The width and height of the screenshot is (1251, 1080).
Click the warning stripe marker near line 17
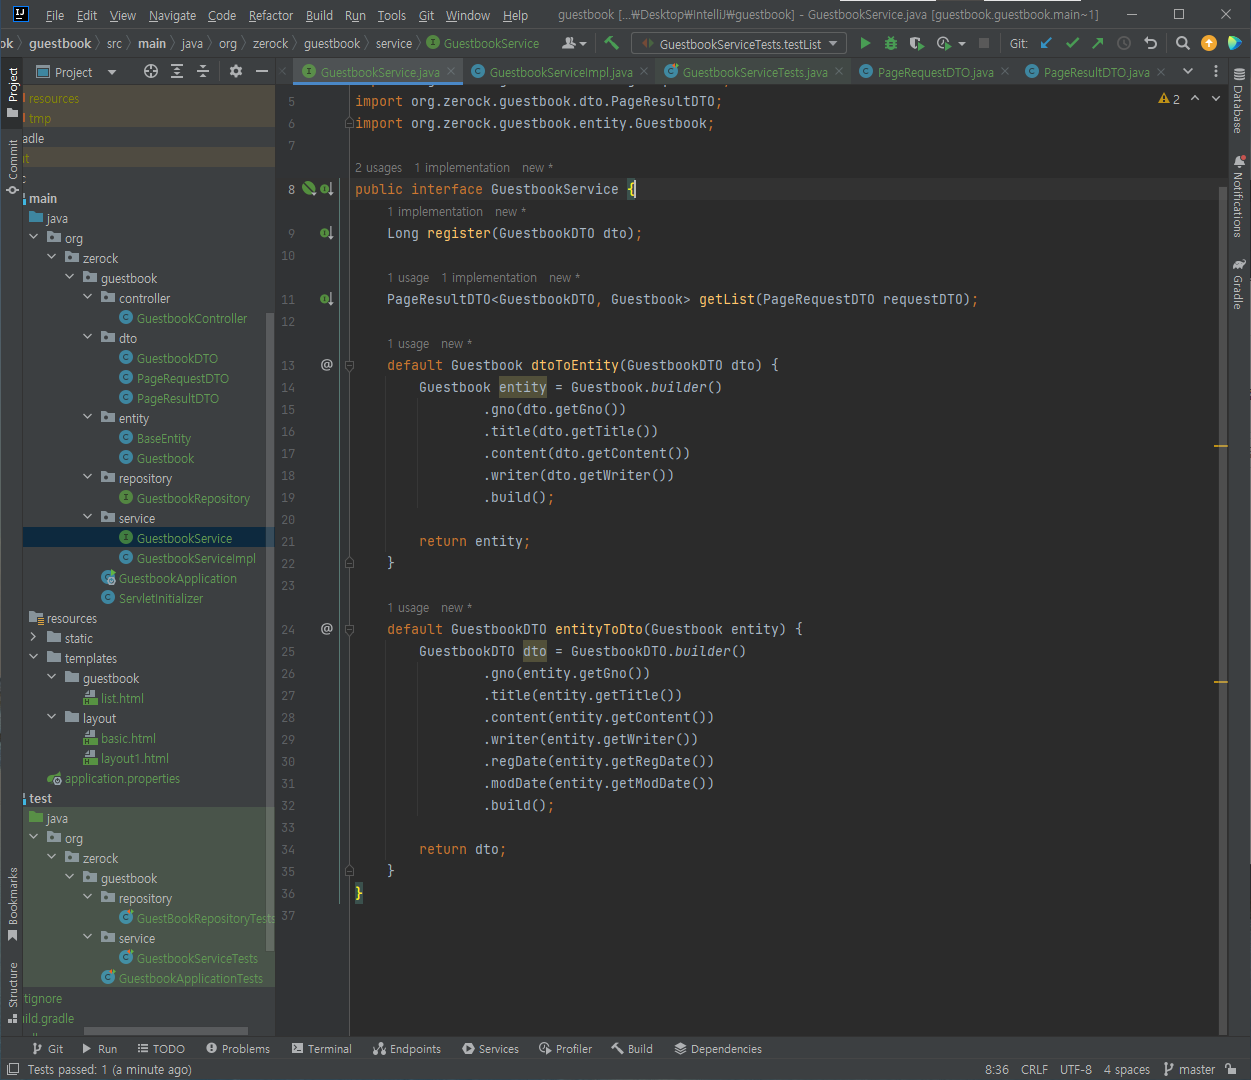point(1220,446)
